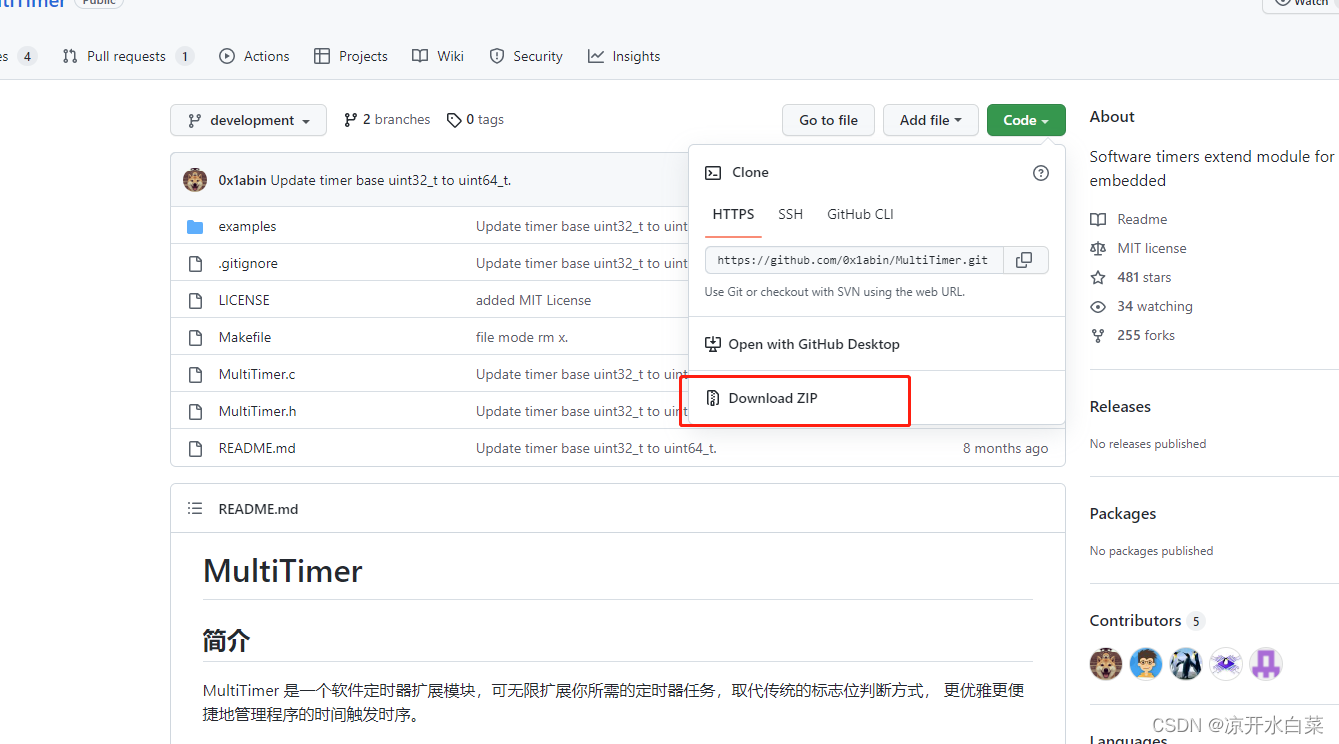The width and height of the screenshot is (1339, 744).
Task: Open the latest commit message link
Action: (391, 181)
